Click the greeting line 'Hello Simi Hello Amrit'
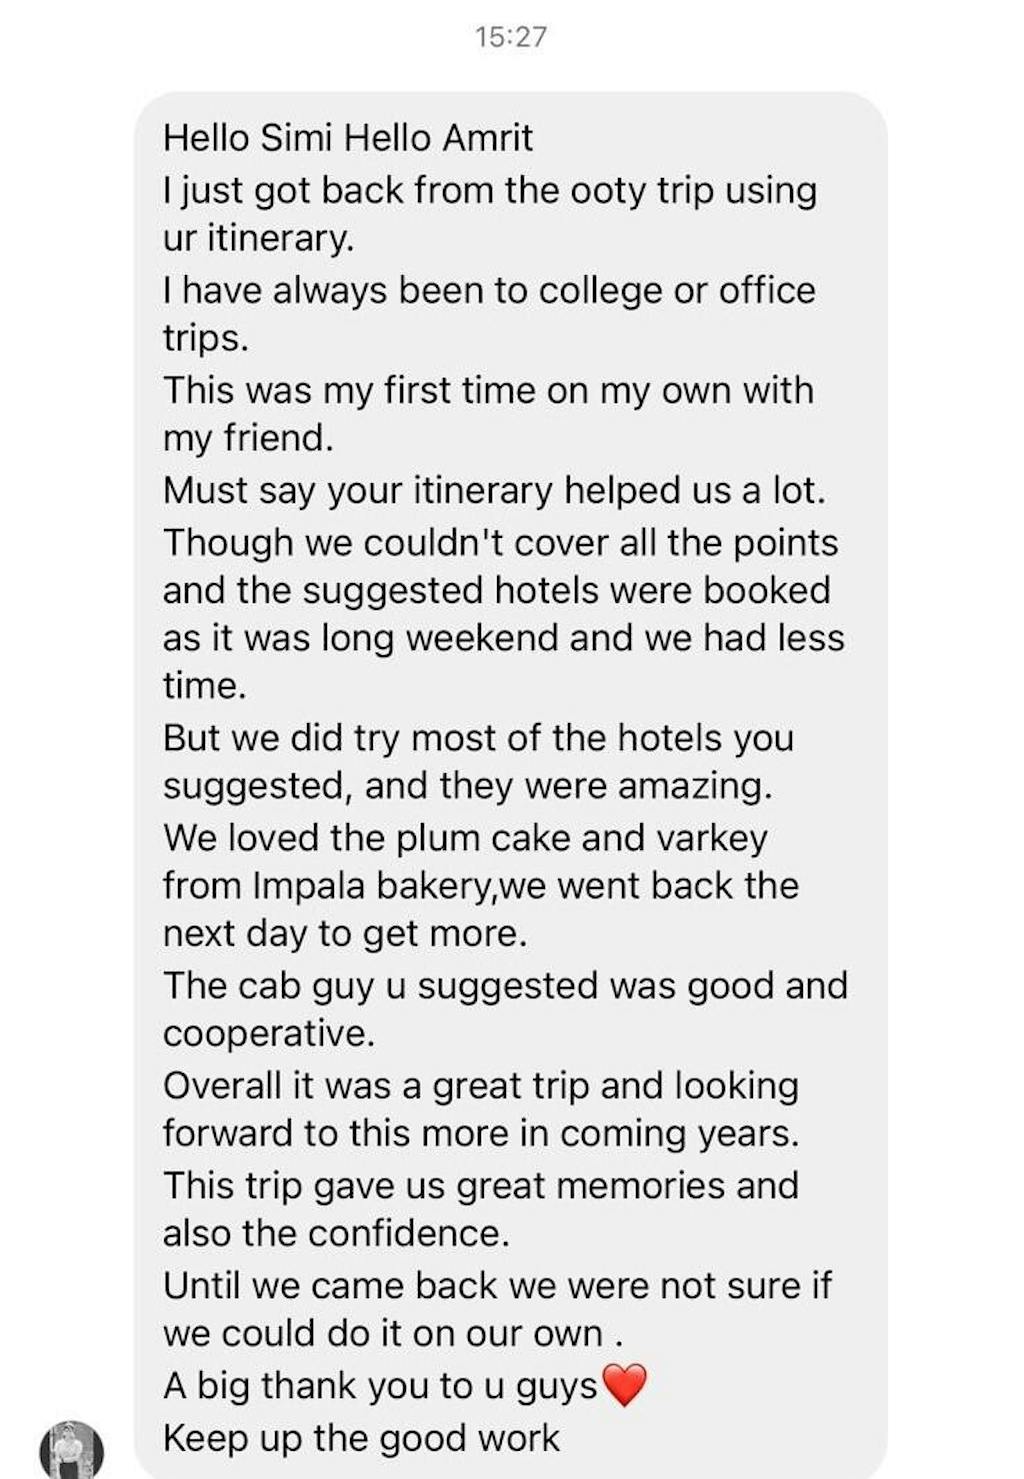 tap(348, 137)
